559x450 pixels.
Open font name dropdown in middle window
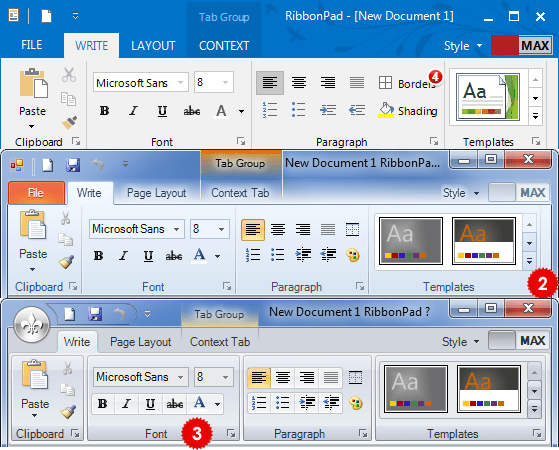(176, 229)
